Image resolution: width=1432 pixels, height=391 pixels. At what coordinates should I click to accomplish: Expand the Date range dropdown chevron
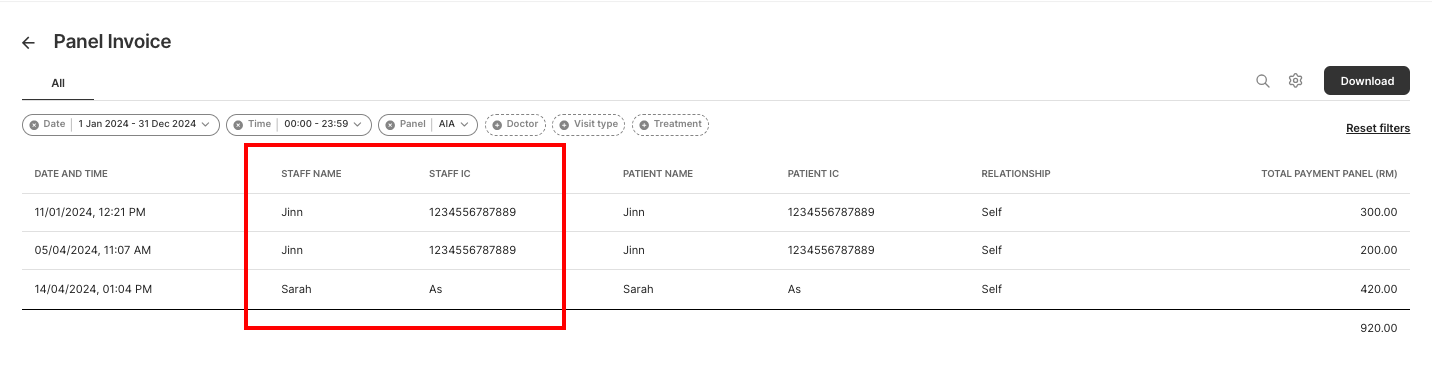pyautogui.click(x=206, y=125)
